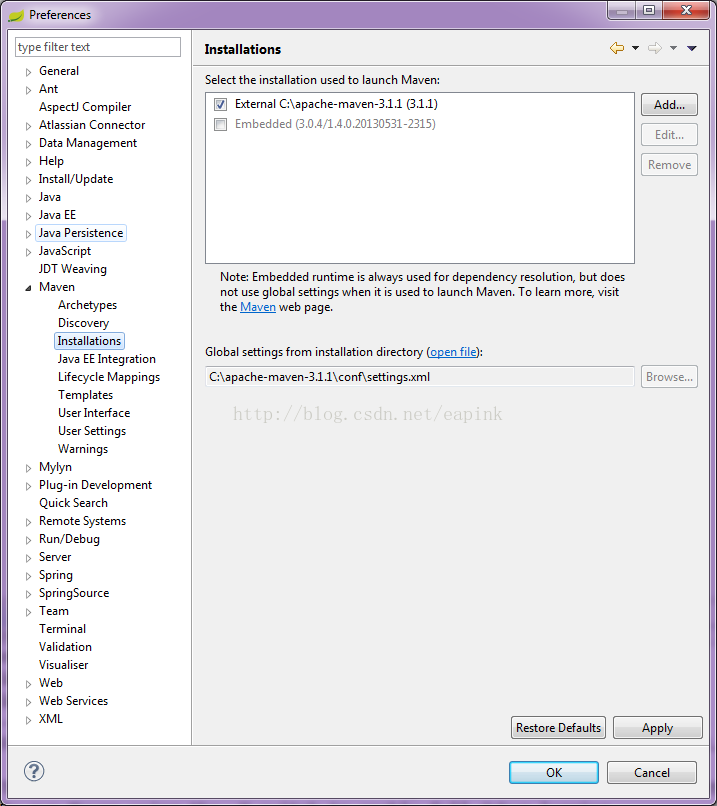Select User Interface under Maven

tap(94, 413)
